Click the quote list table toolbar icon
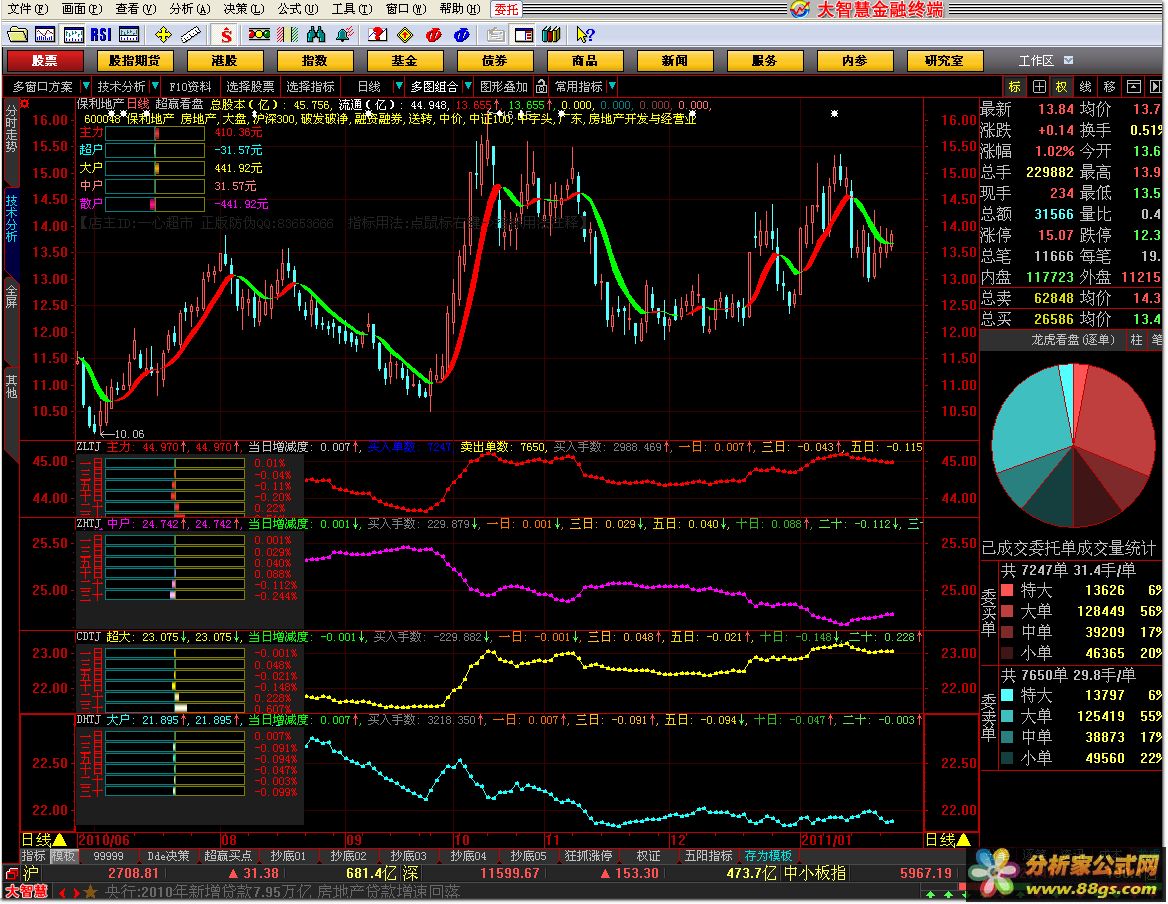 [x=129, y=34]
